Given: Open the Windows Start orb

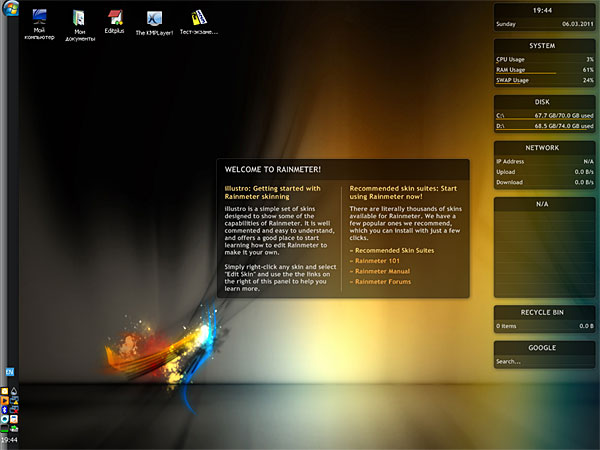Looking at the screenshot, I should [x=10, y=8].
